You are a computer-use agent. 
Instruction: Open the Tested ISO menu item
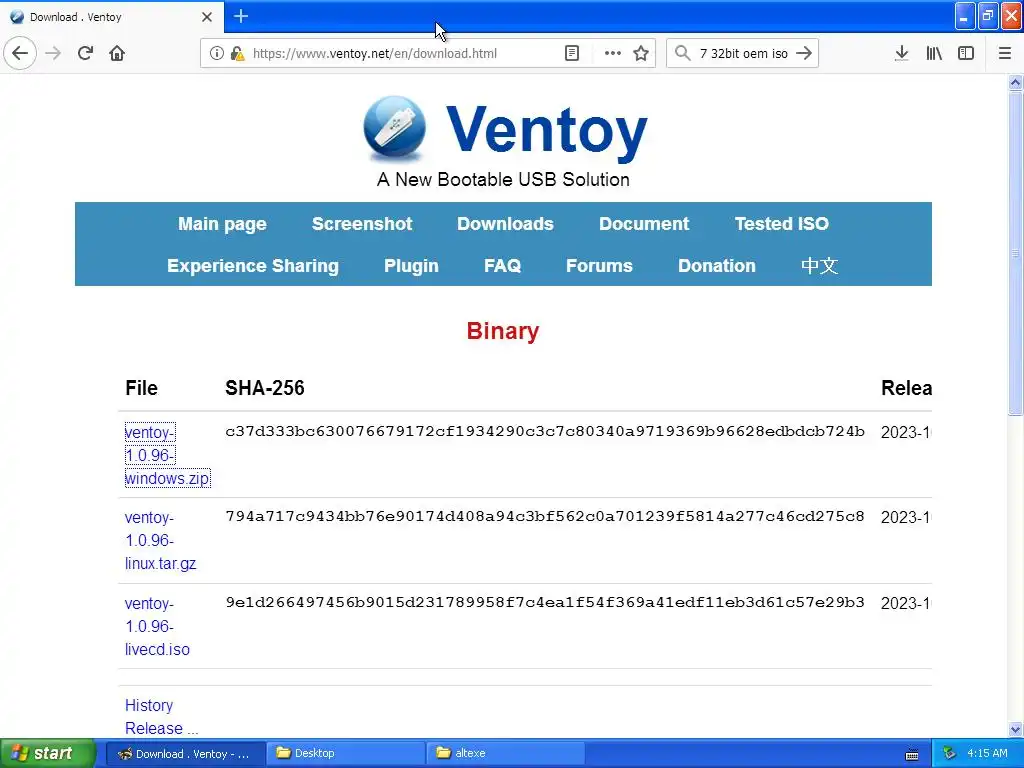pyautogui.click(x=782, y=223)
